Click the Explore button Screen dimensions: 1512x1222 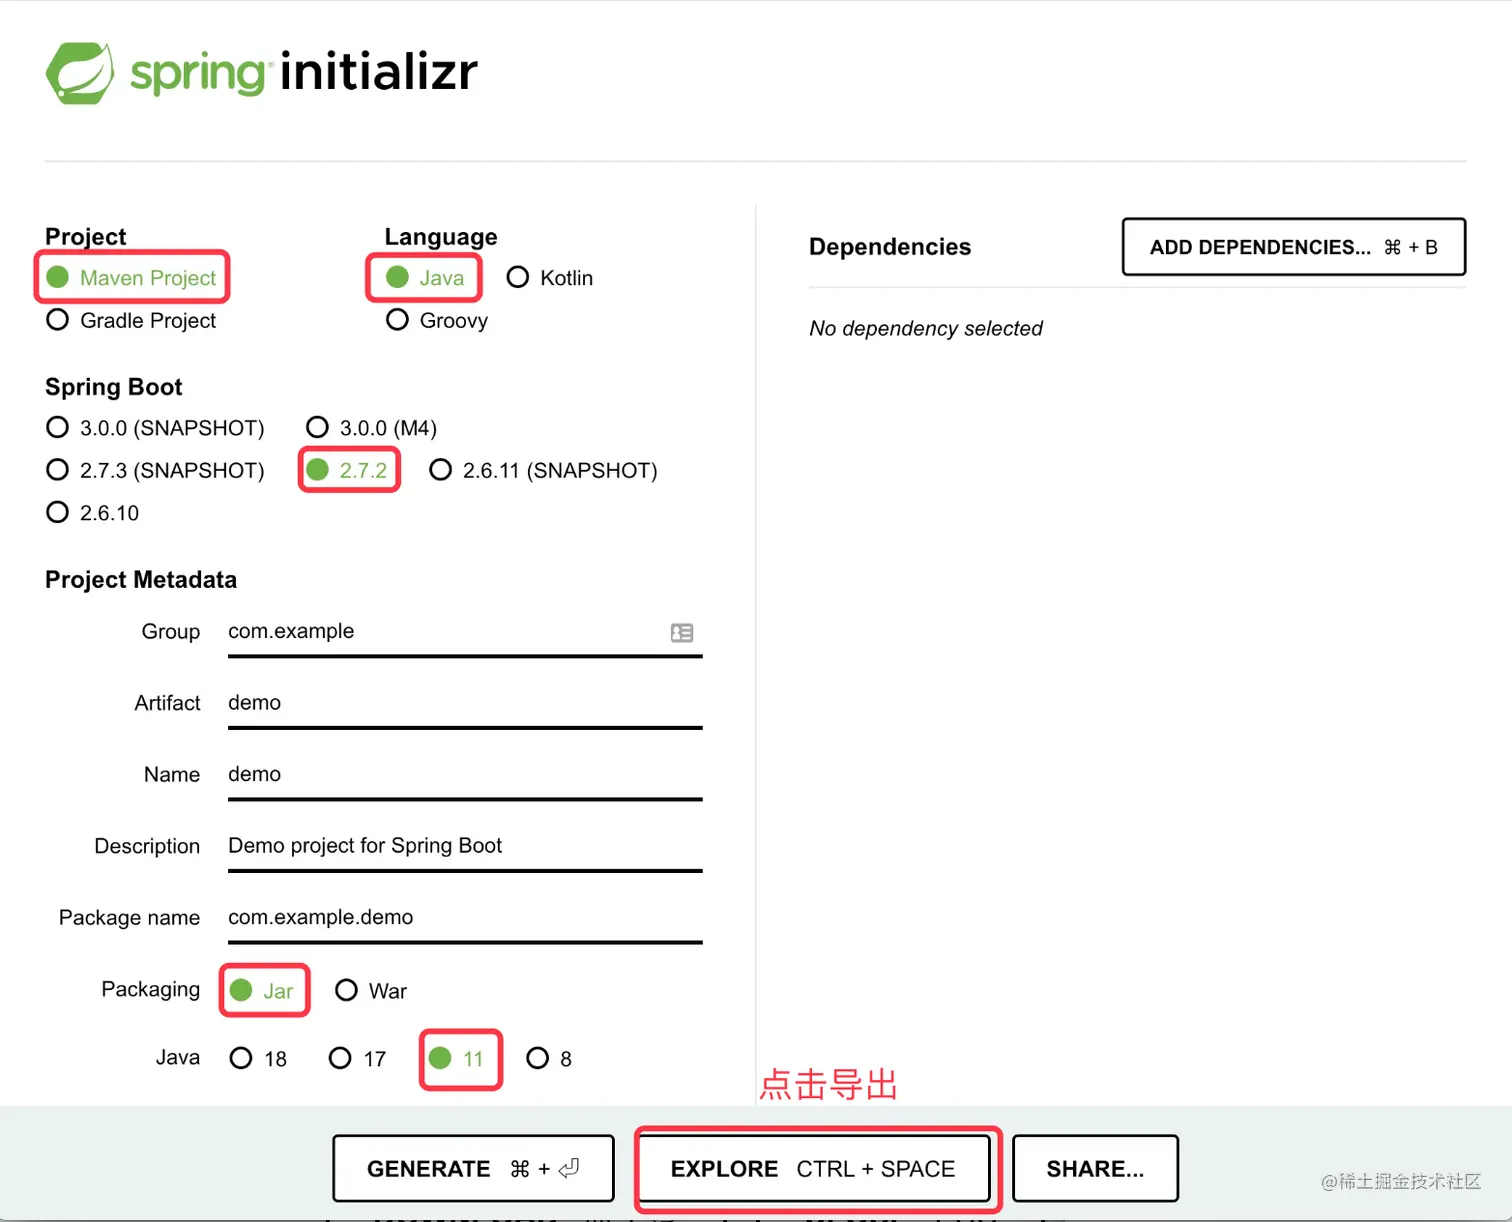point(813,1168)
